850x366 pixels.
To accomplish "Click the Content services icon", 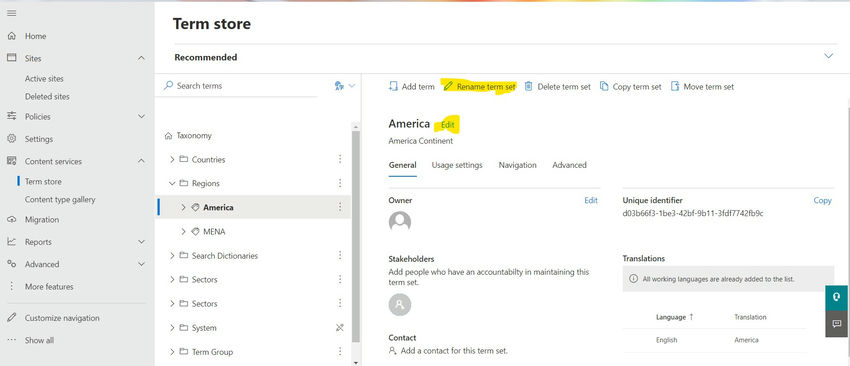I will pyautogui.click(x=11, y=161).
